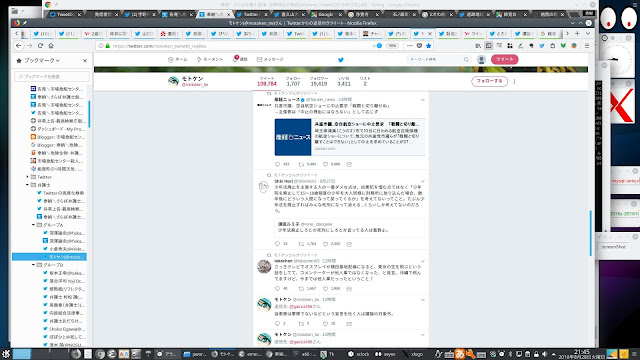Open xclock item in taskbar
The image size is (640, 360).
click(359, 354)
